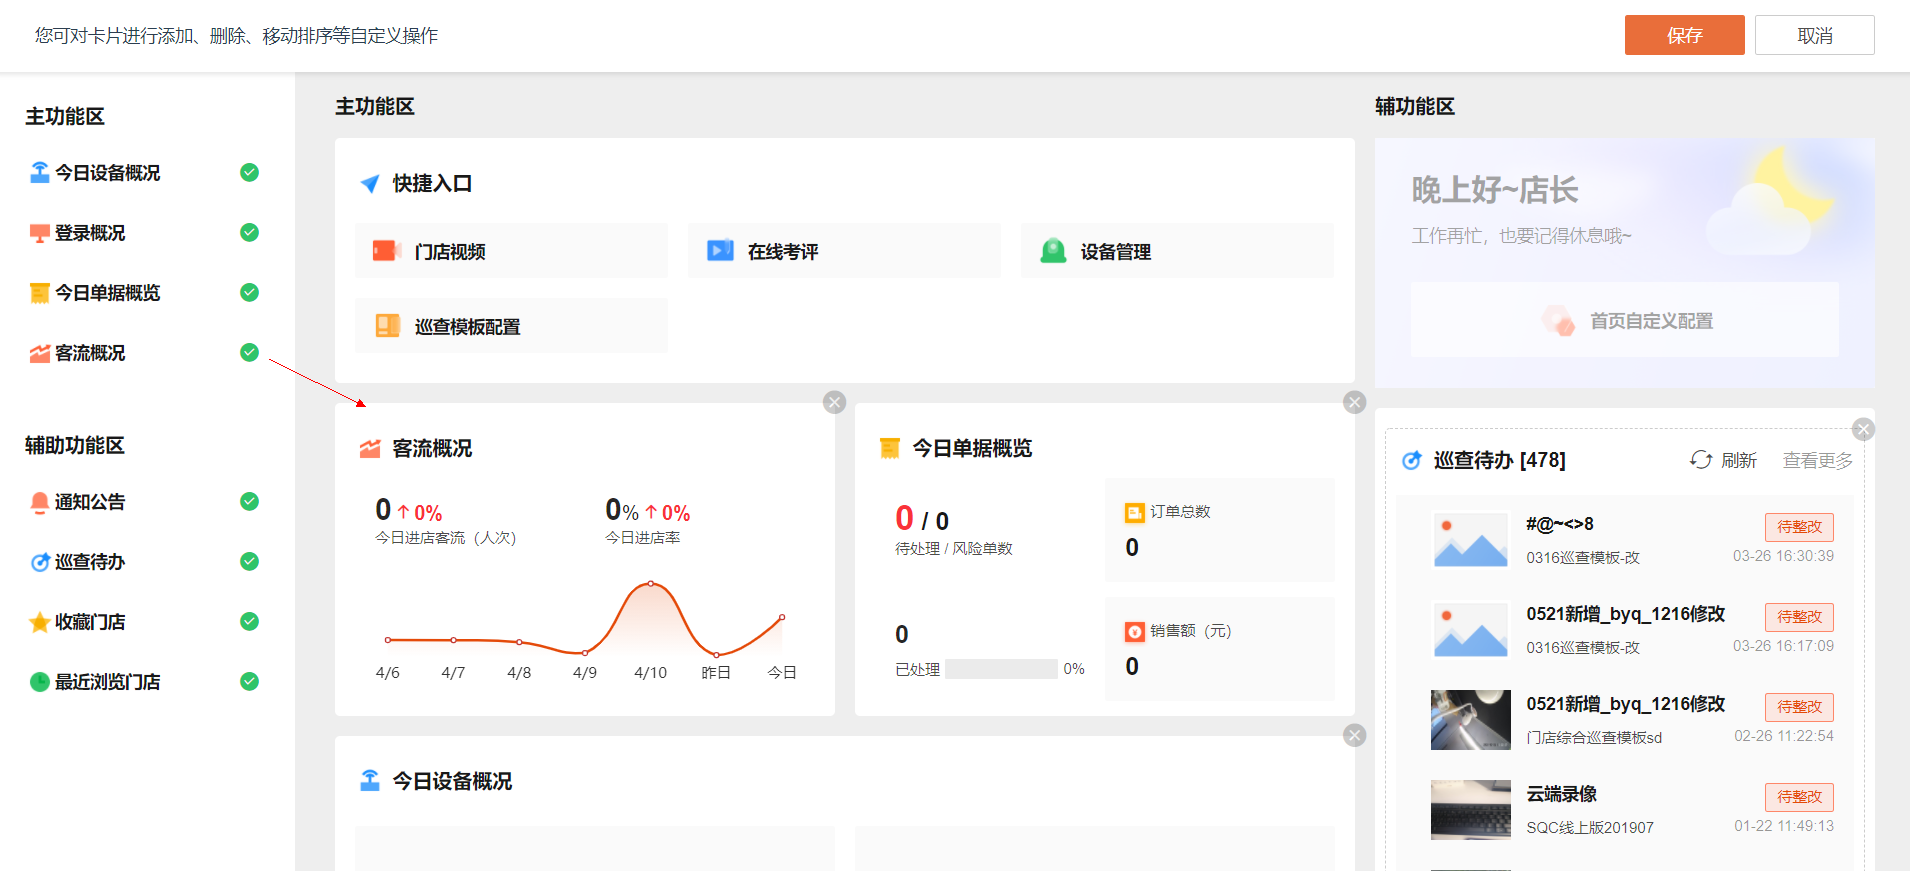Image resolution: width=1910 pixels, height=871 pixels.
Task: Click the 云端录像 task title
Action: [1562, 794]
